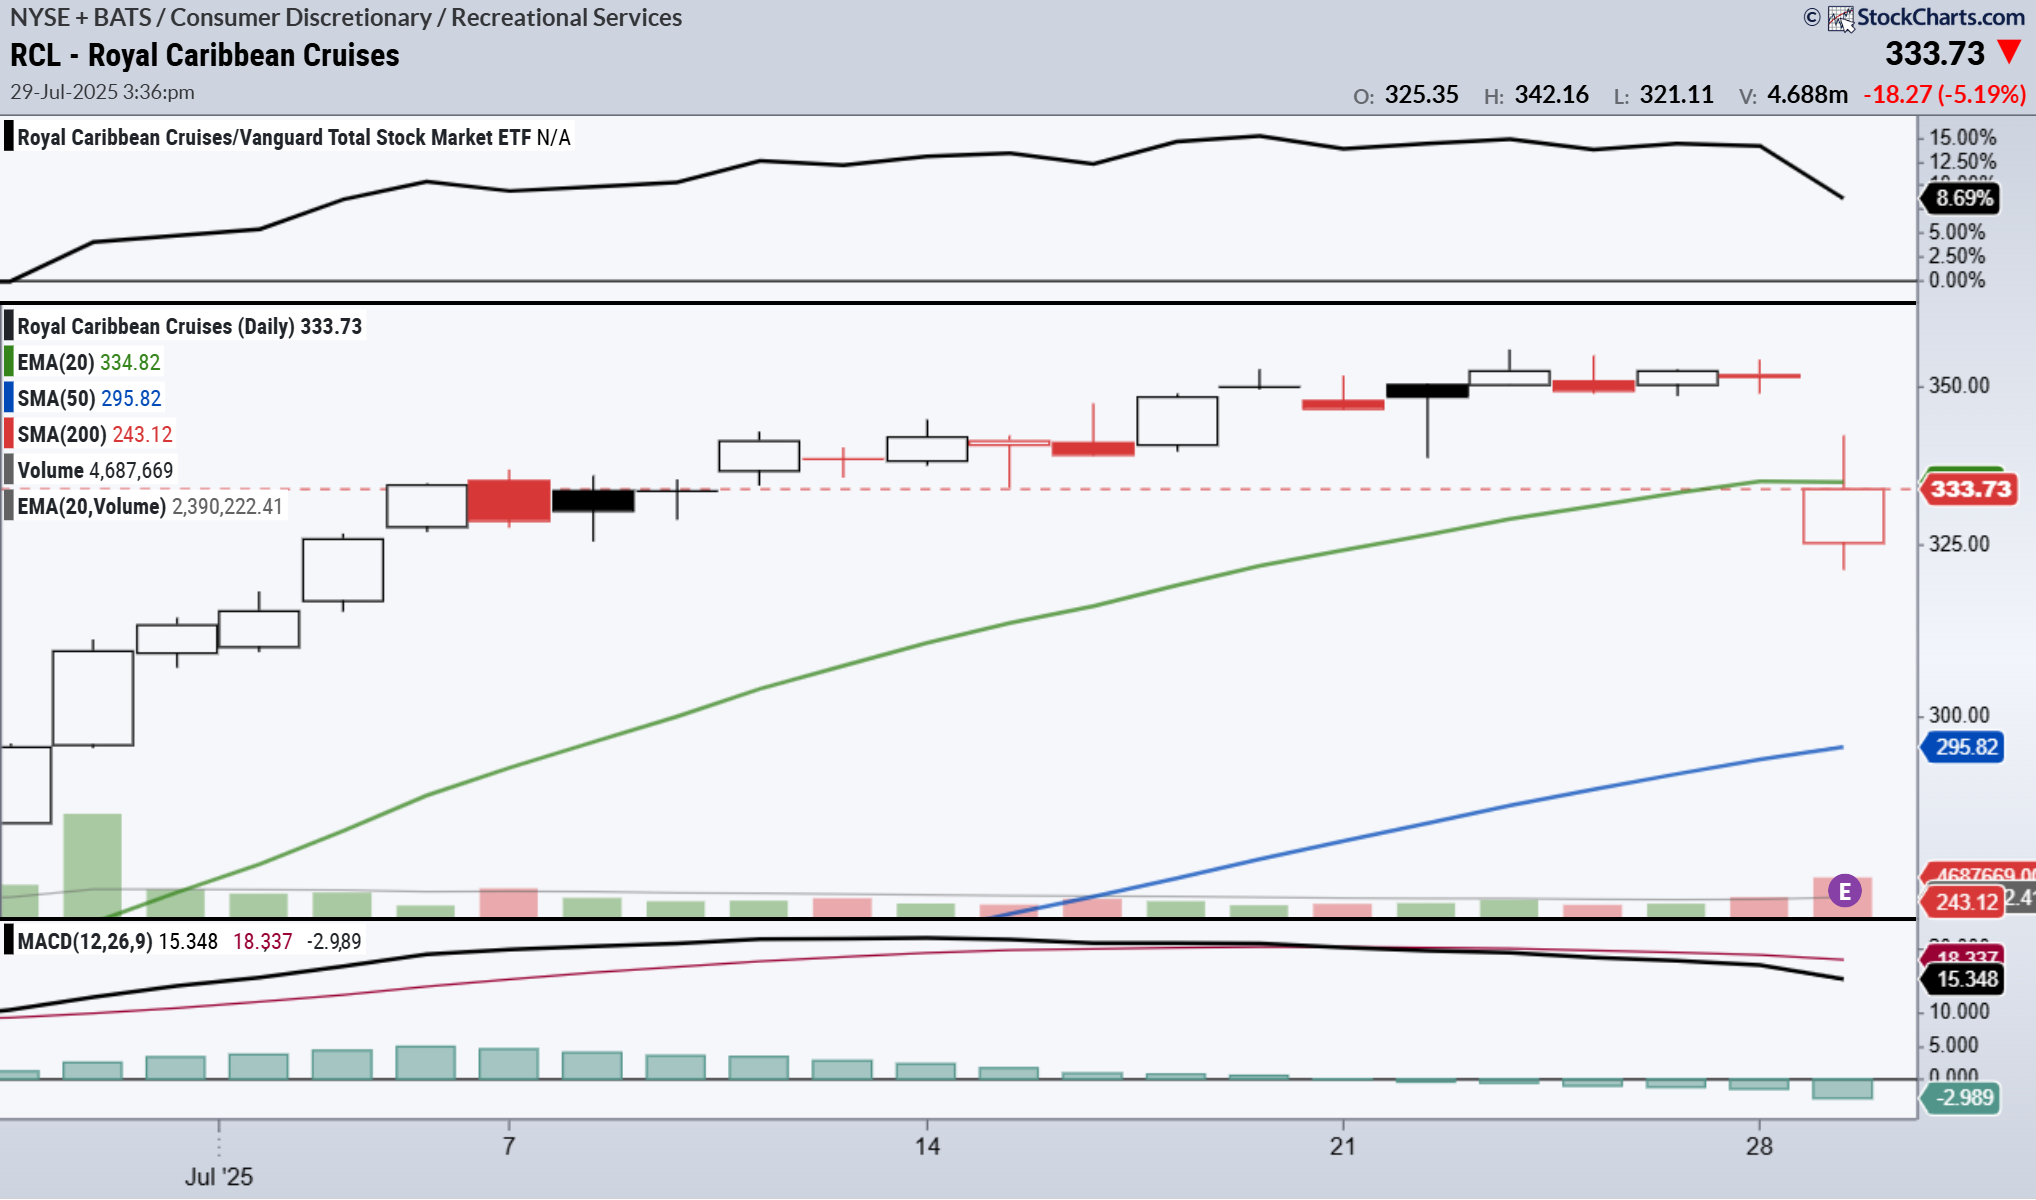Click the blue 295.82 SMA axis tag
Screen dimensions: 2036x1200
1965,747
